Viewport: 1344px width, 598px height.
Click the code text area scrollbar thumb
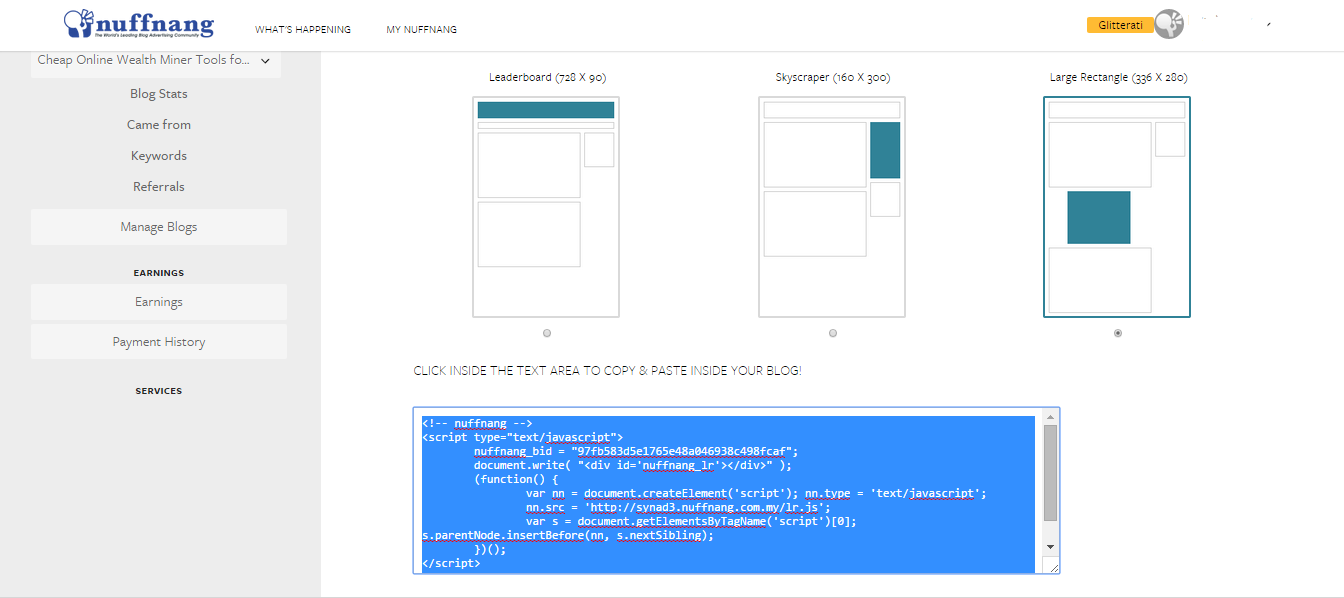click(1050, 473)
